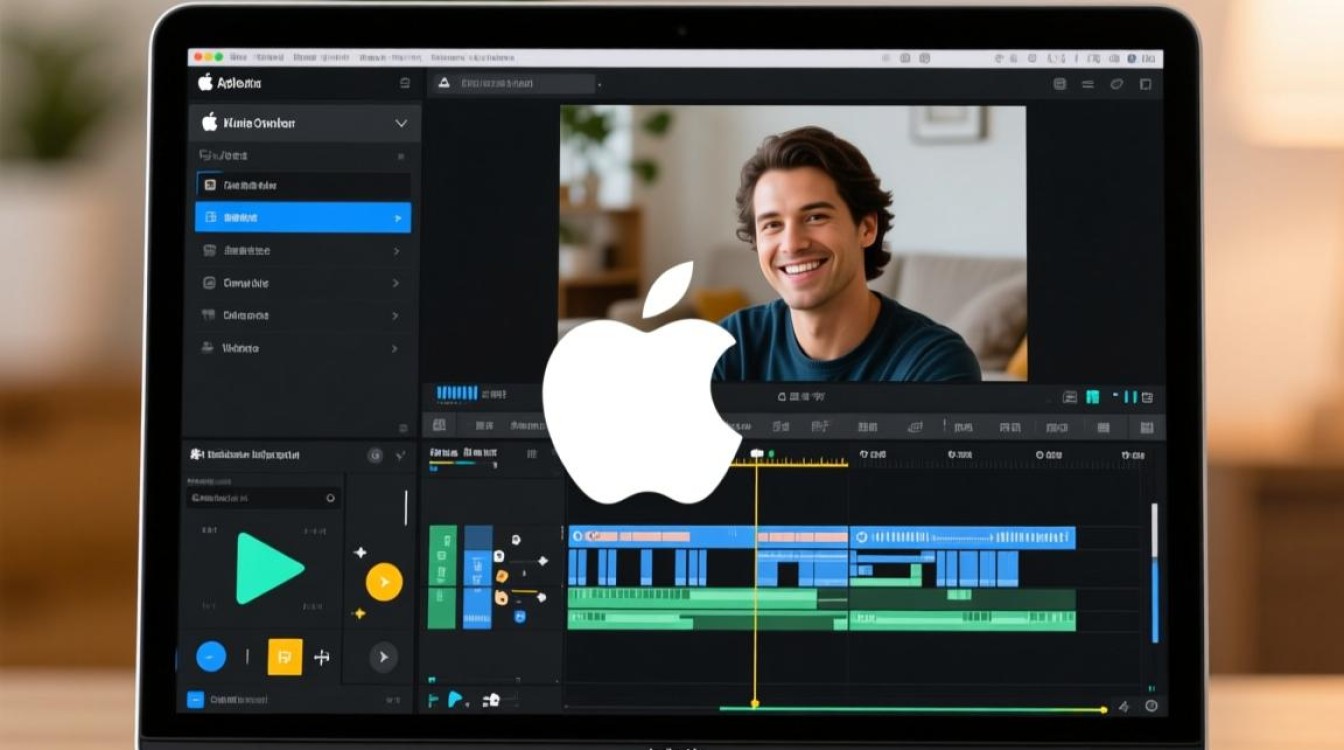Expand the chevron directly below the blue row's arrow

[x=396, y=251]
